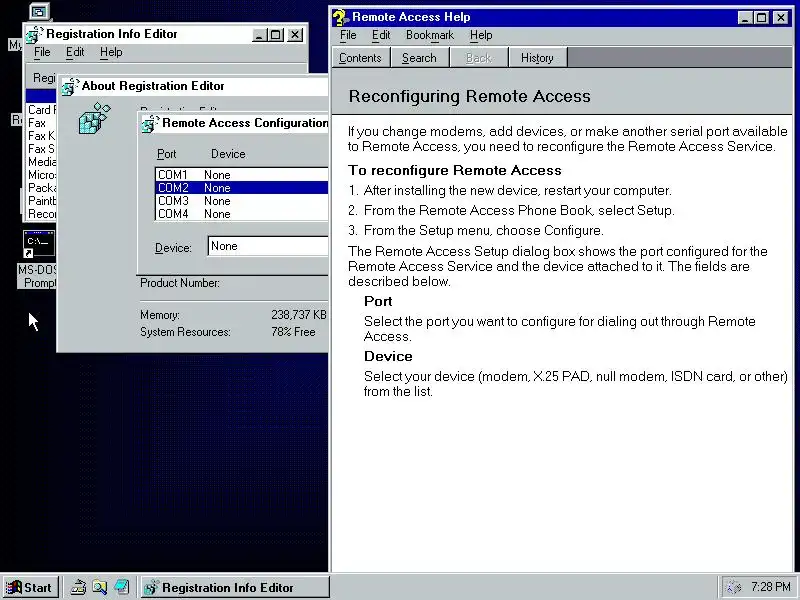Select the highlighted COM2 port row

(242, 188)
